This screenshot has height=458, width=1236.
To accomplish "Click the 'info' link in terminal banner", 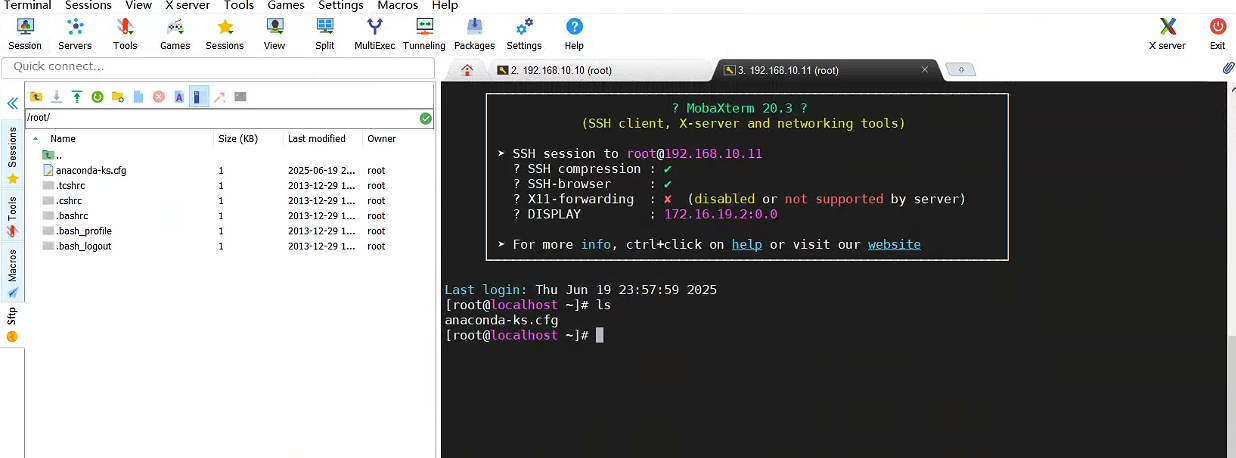I will [x=595, y=244].
